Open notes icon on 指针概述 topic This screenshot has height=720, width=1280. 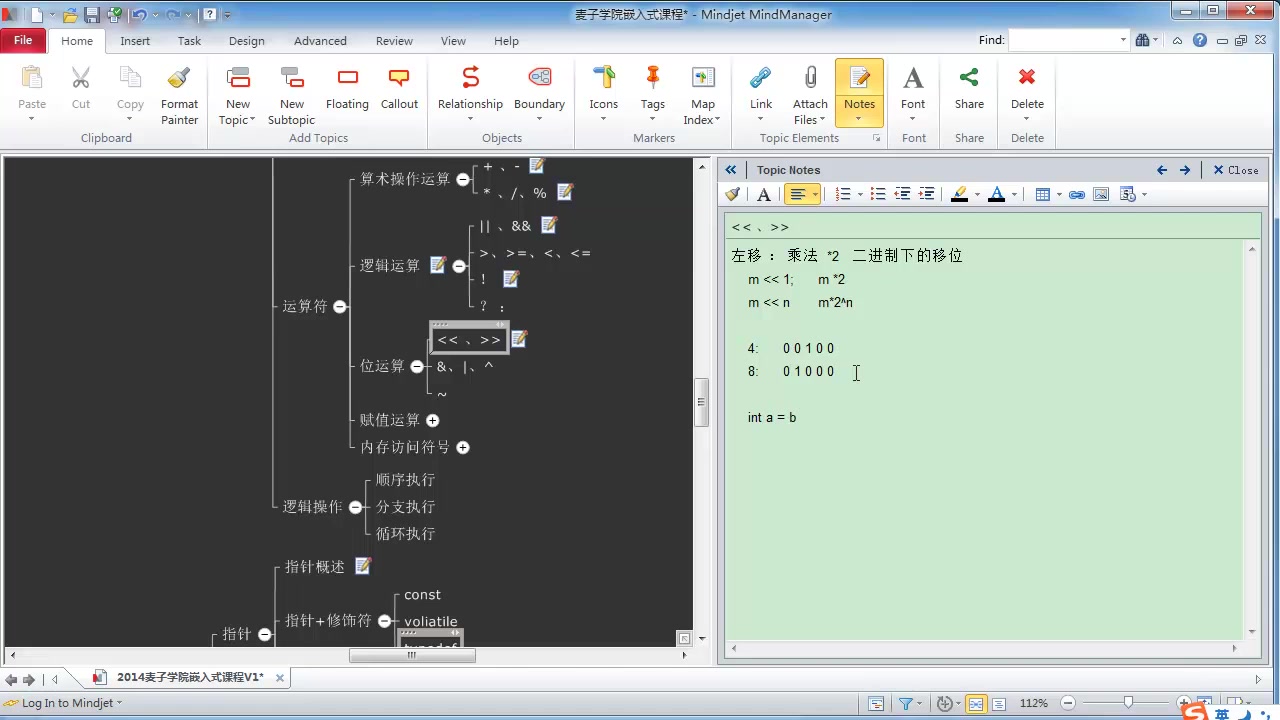point(363,566)
